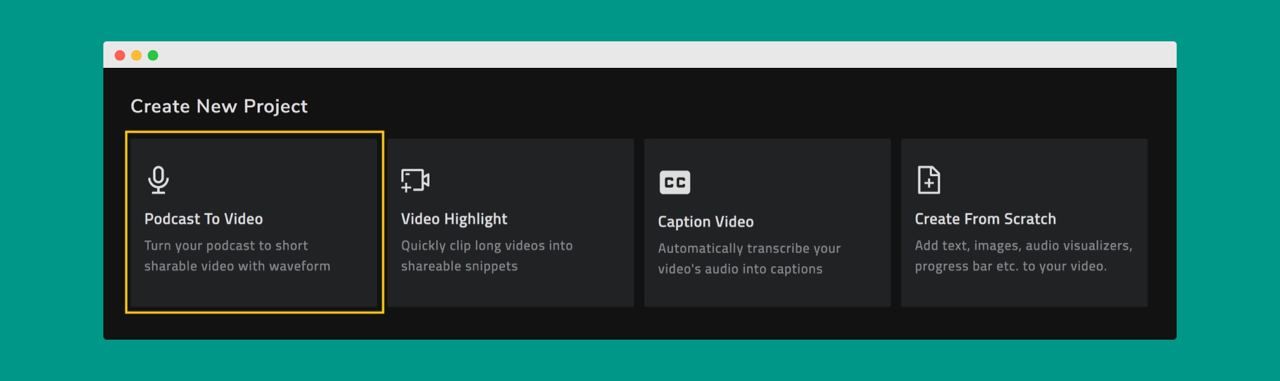Viewport: 1280px width, 381px height.
Task: Click the 'shareable snippets' text line
Action: pos(459,266)
